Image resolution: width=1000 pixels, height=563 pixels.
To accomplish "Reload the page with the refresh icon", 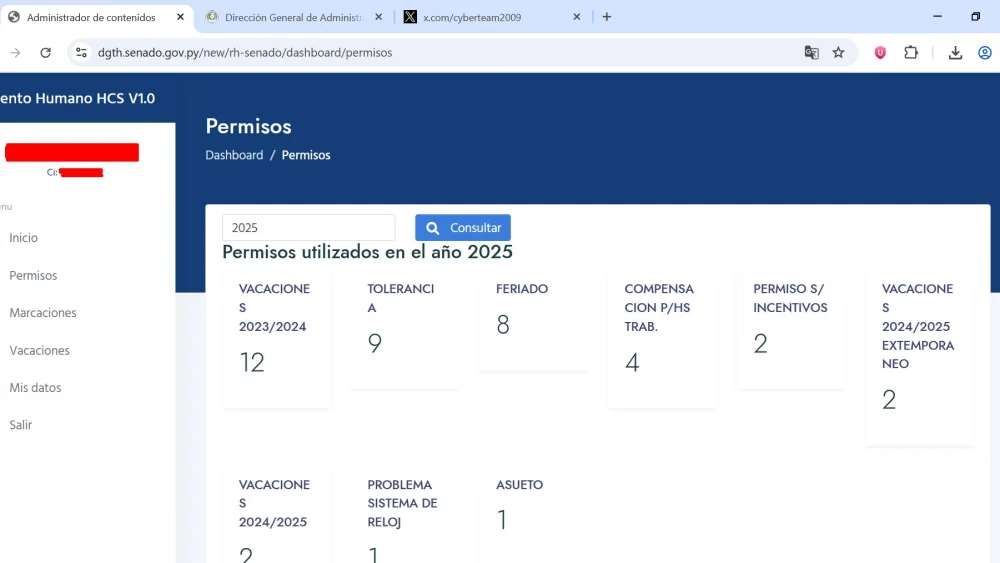I will 45,53.
